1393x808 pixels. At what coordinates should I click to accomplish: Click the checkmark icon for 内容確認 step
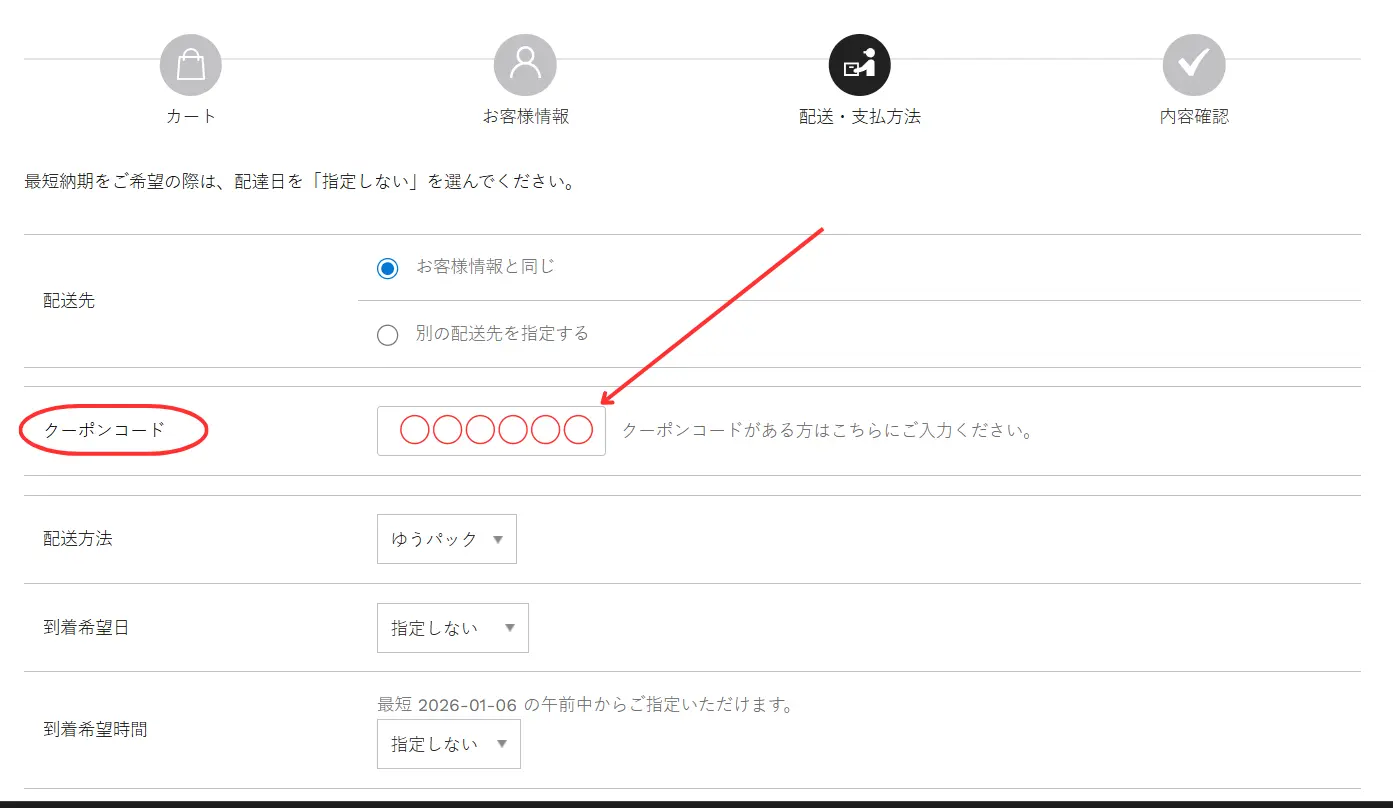(1193, 66)
